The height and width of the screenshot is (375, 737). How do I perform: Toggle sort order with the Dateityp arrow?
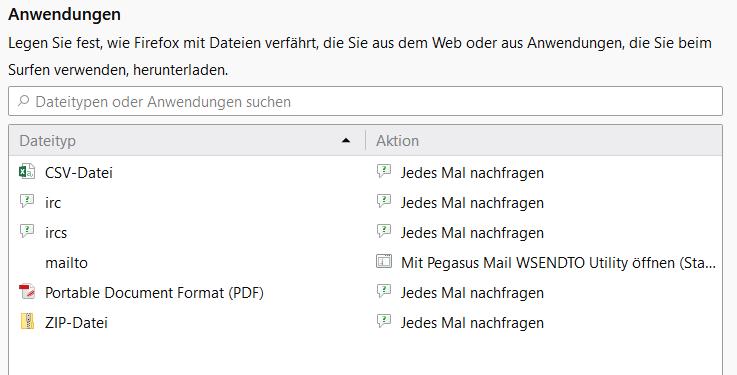pyautogui.click(x=346, y=141)
